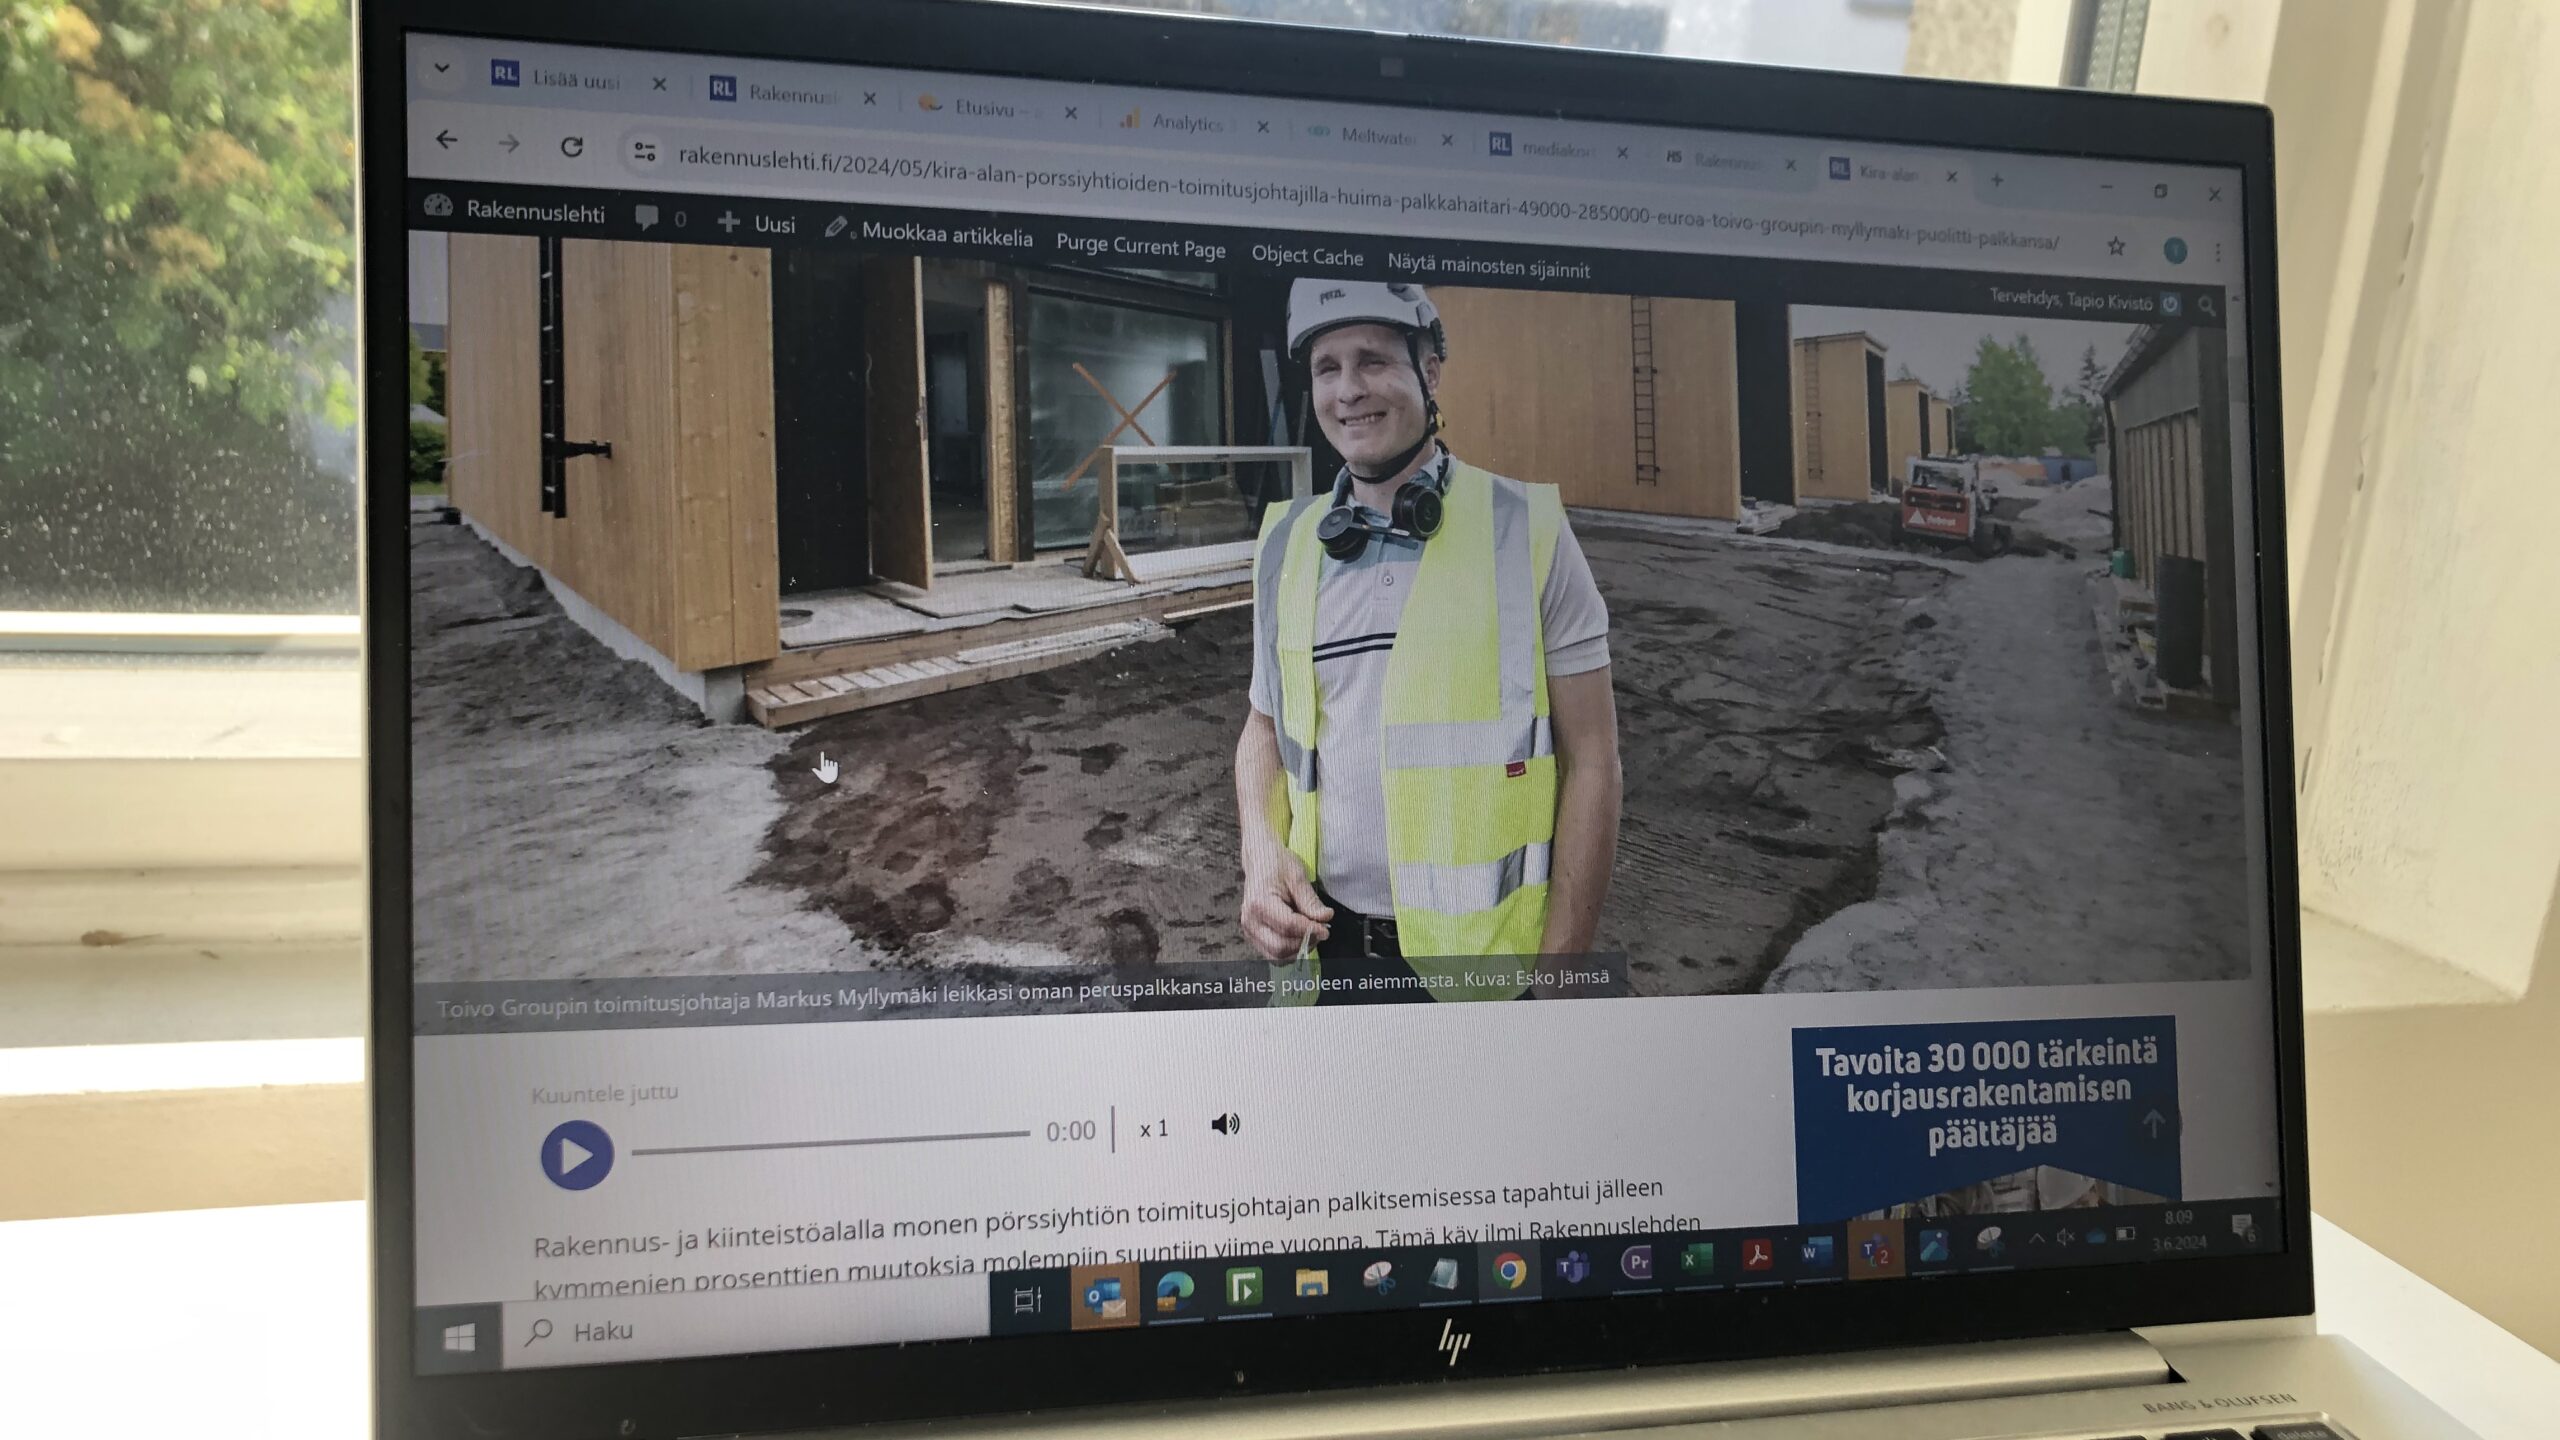The image size is (2560, 1440).
Task: Open Task View in taskbar
Action: 1027,1300
